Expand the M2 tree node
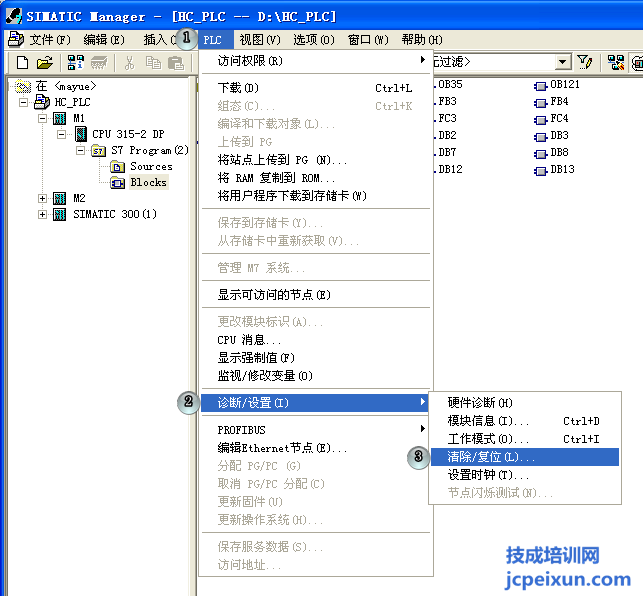Image resolution: width=643 pixels, height=596 pixels. (42, 198)
